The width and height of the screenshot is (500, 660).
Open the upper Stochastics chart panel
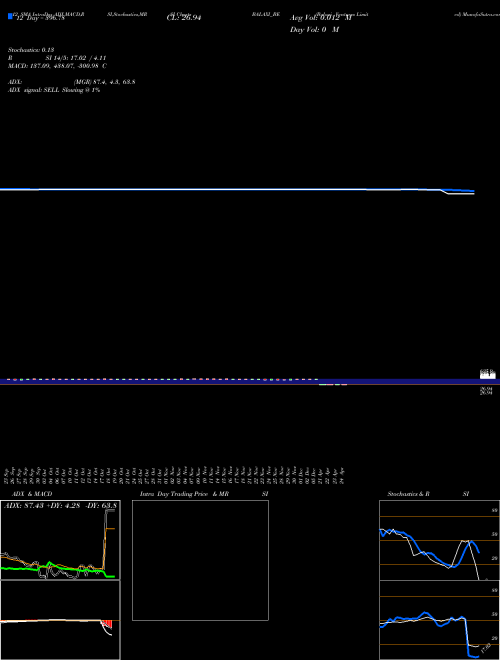[439, 540]
